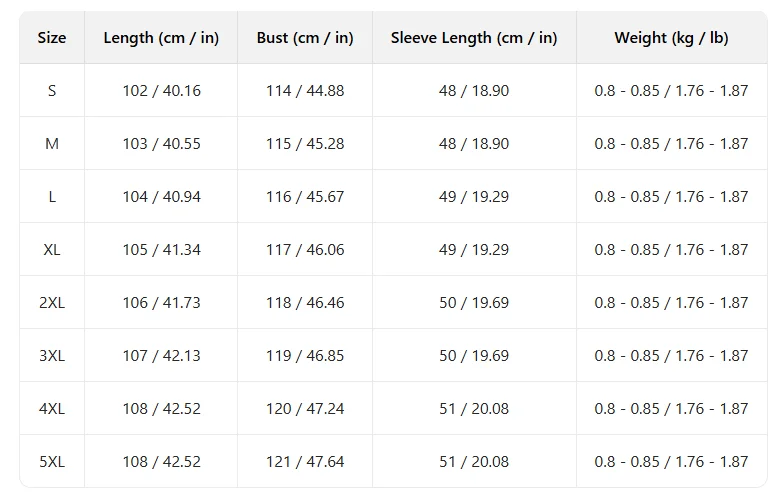Click the 2XL row sleeve 50 / 19.69
The height and width of the screenshot is (492, 781).
click(x=474, y=303)
